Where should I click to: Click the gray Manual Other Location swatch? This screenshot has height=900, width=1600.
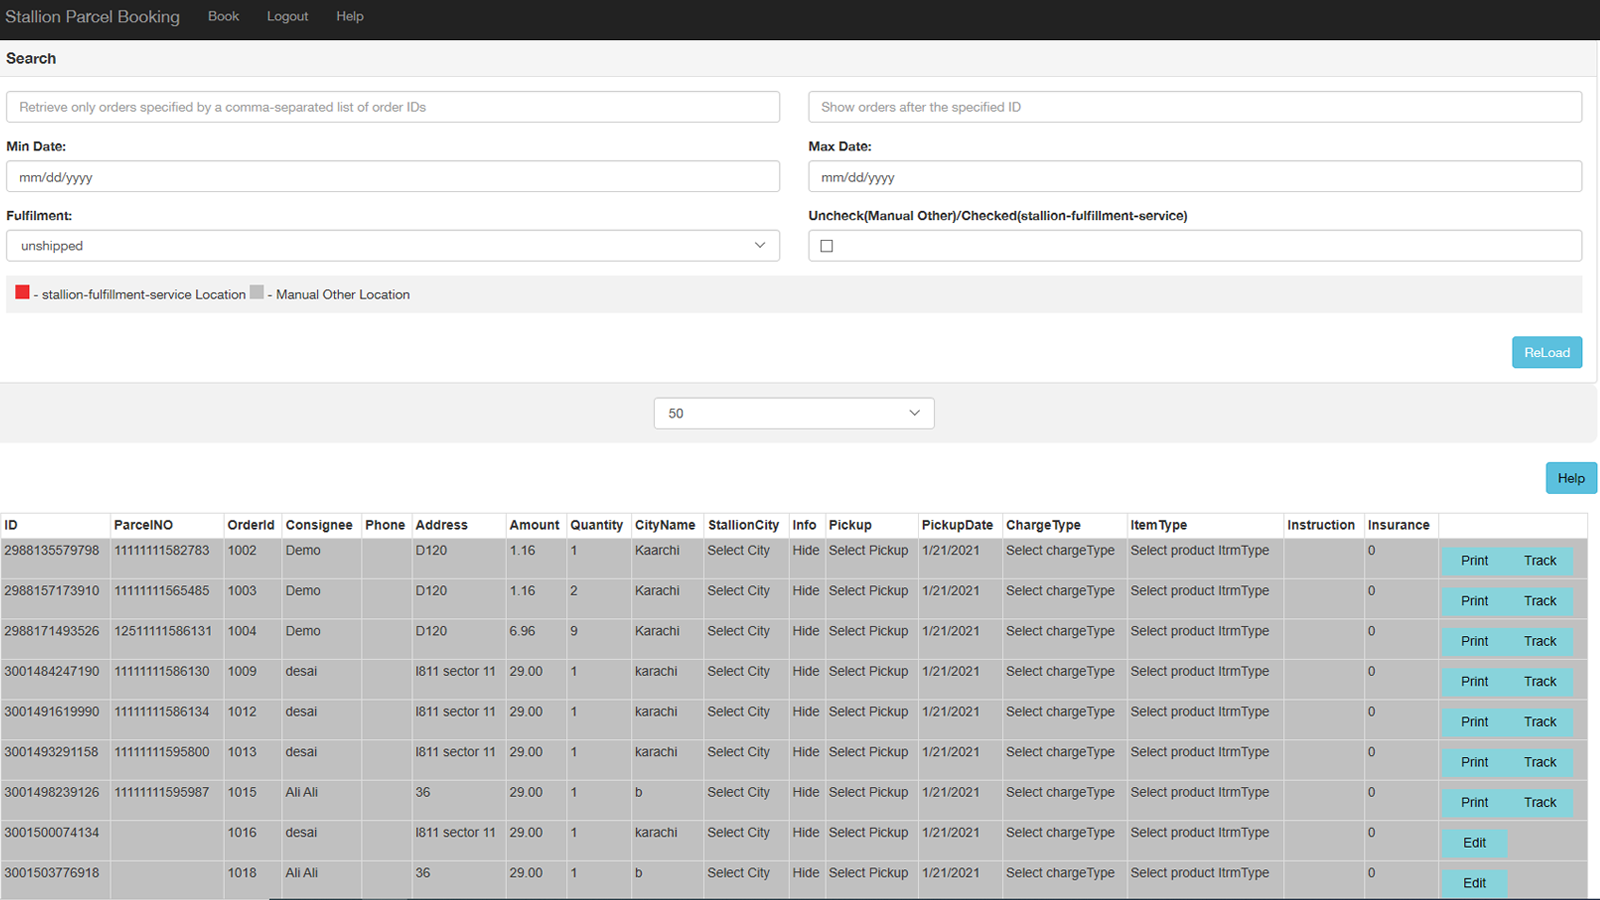point(257,292)
